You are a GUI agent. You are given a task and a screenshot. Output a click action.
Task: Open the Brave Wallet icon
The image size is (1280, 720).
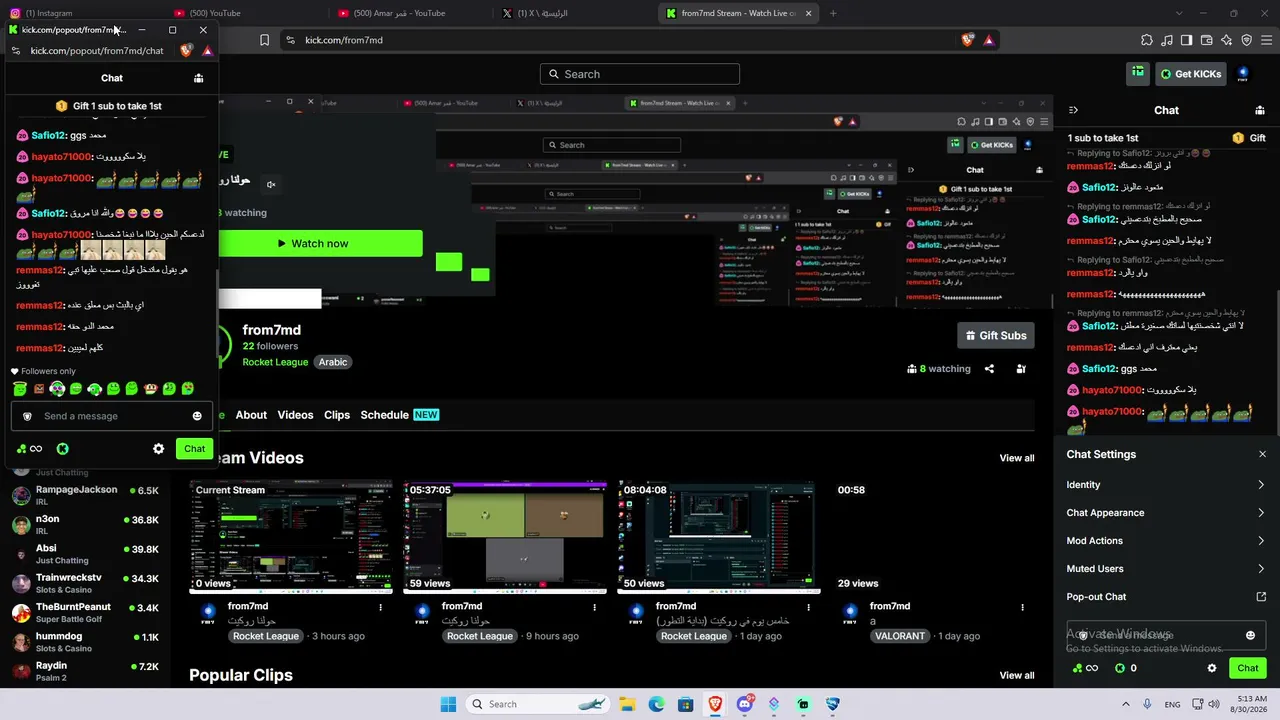coord(1206,40)
